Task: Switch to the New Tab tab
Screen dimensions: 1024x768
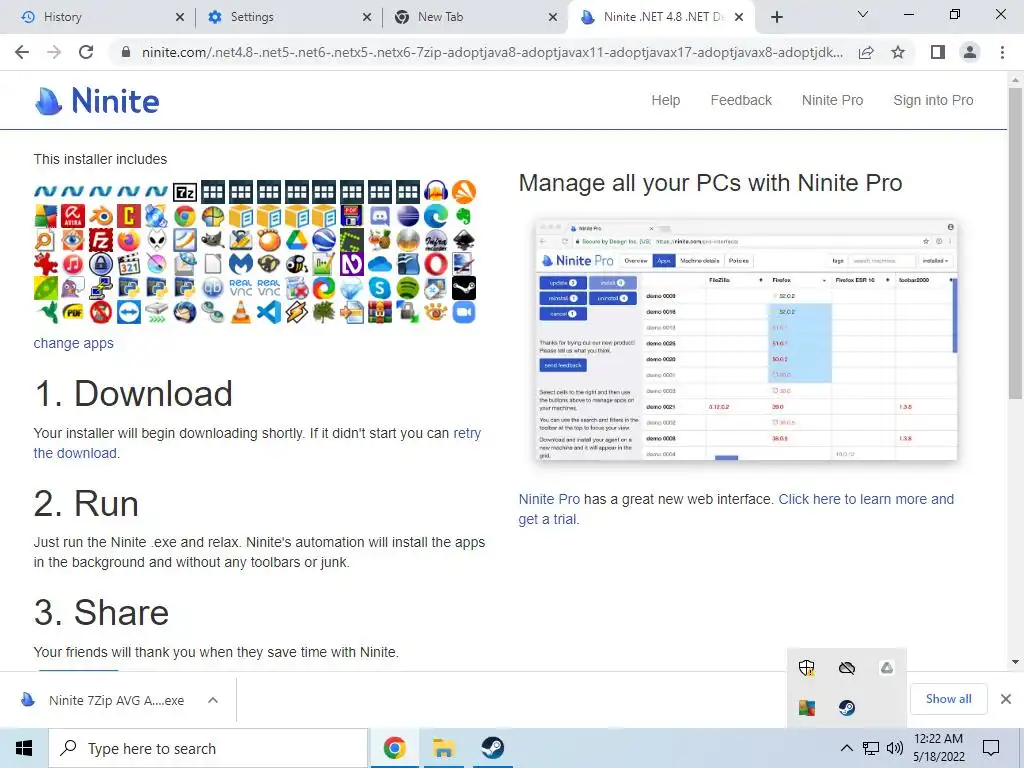Action: tap(475, 17)
